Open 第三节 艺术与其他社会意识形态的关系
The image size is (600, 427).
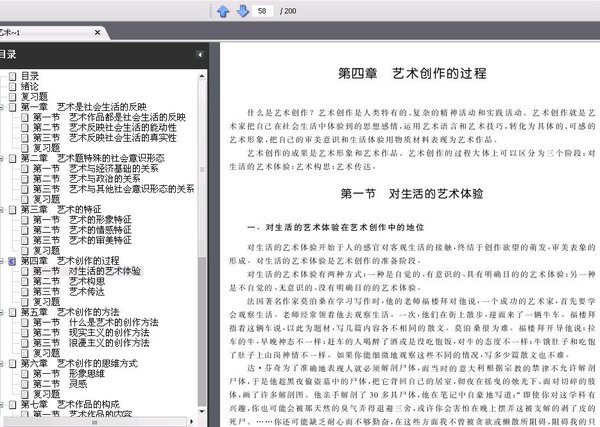click(x=114, y=189)
